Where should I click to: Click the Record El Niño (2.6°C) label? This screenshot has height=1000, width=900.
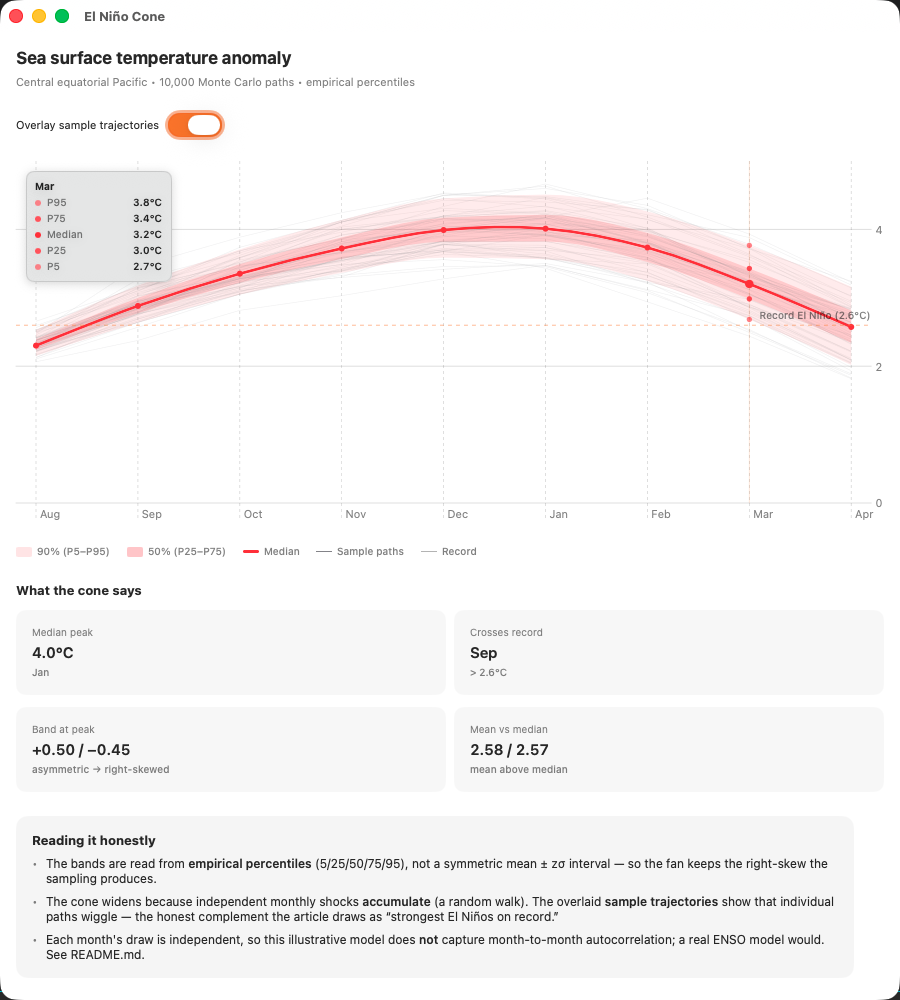pyautogui.click(x=814, y=316)
